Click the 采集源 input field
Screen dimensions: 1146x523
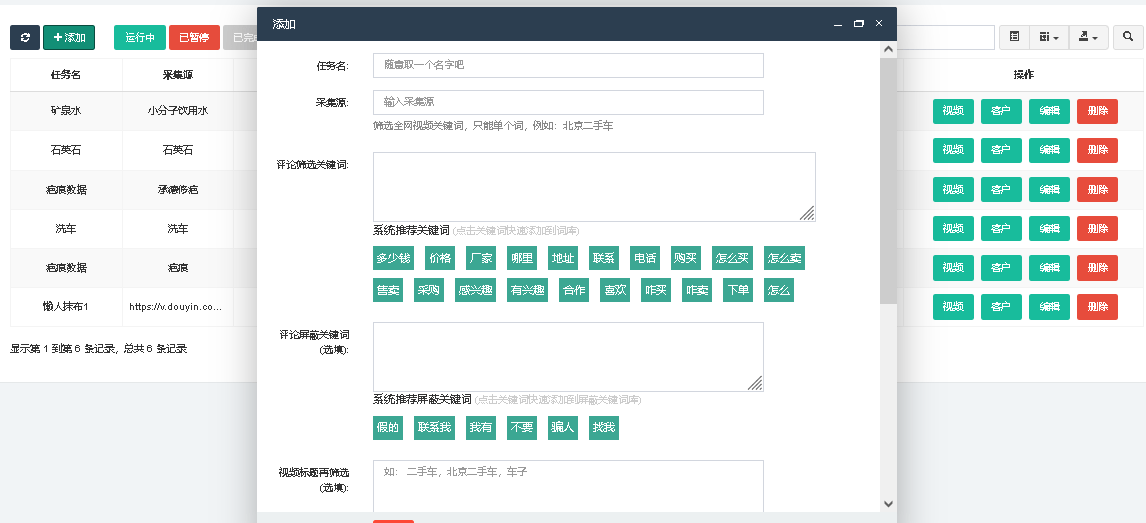pyautogui.click(x=568, y=102)
